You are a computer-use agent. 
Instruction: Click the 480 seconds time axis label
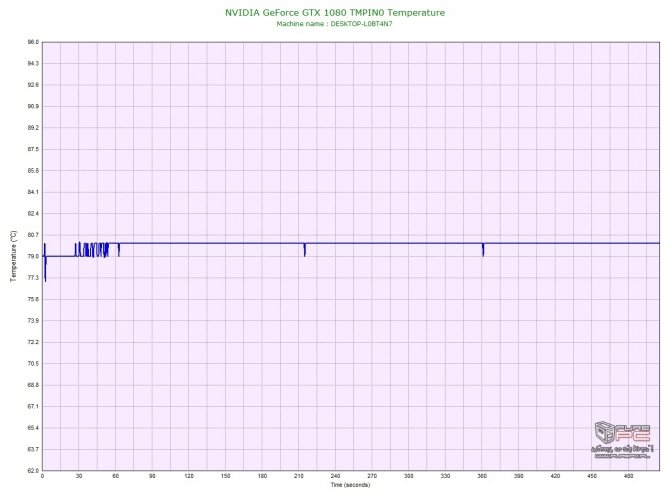(x=629, y=476)
